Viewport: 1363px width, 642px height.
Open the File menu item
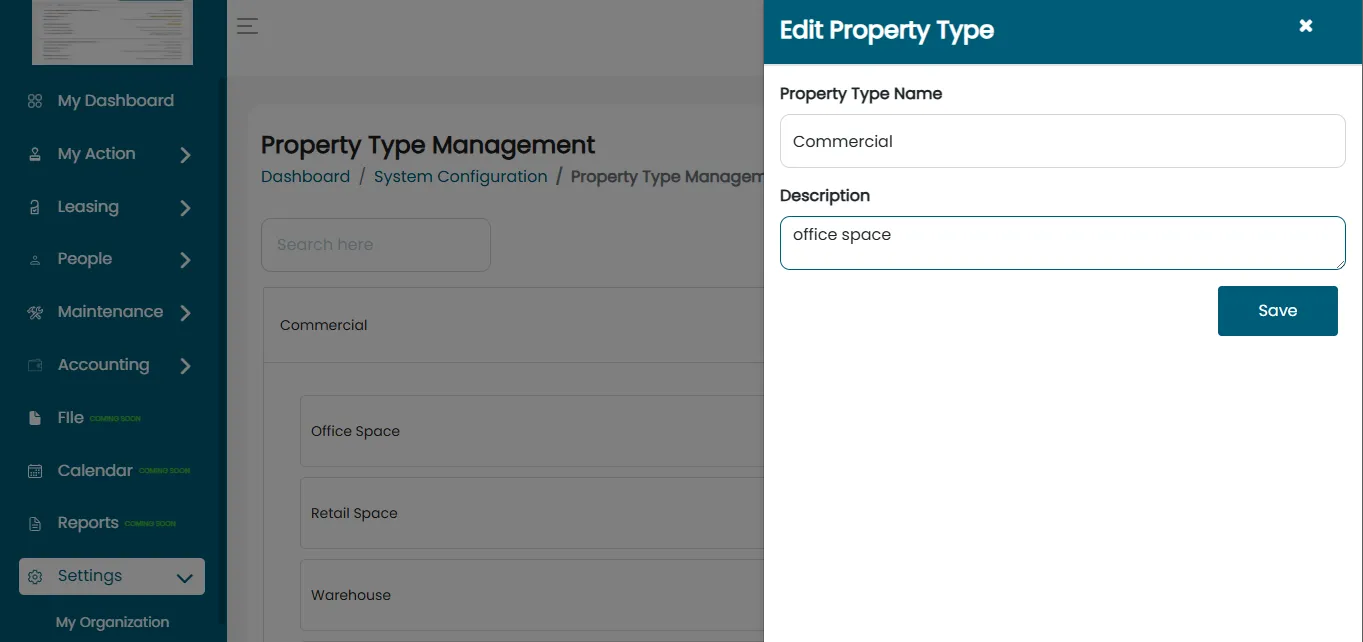coord(71,418)
